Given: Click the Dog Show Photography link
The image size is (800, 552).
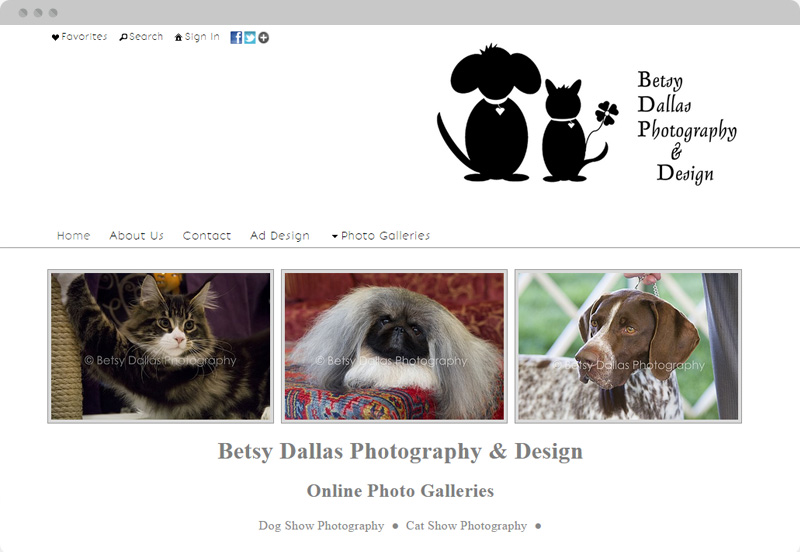Looking at the screenshot, I should click(321, 525).
